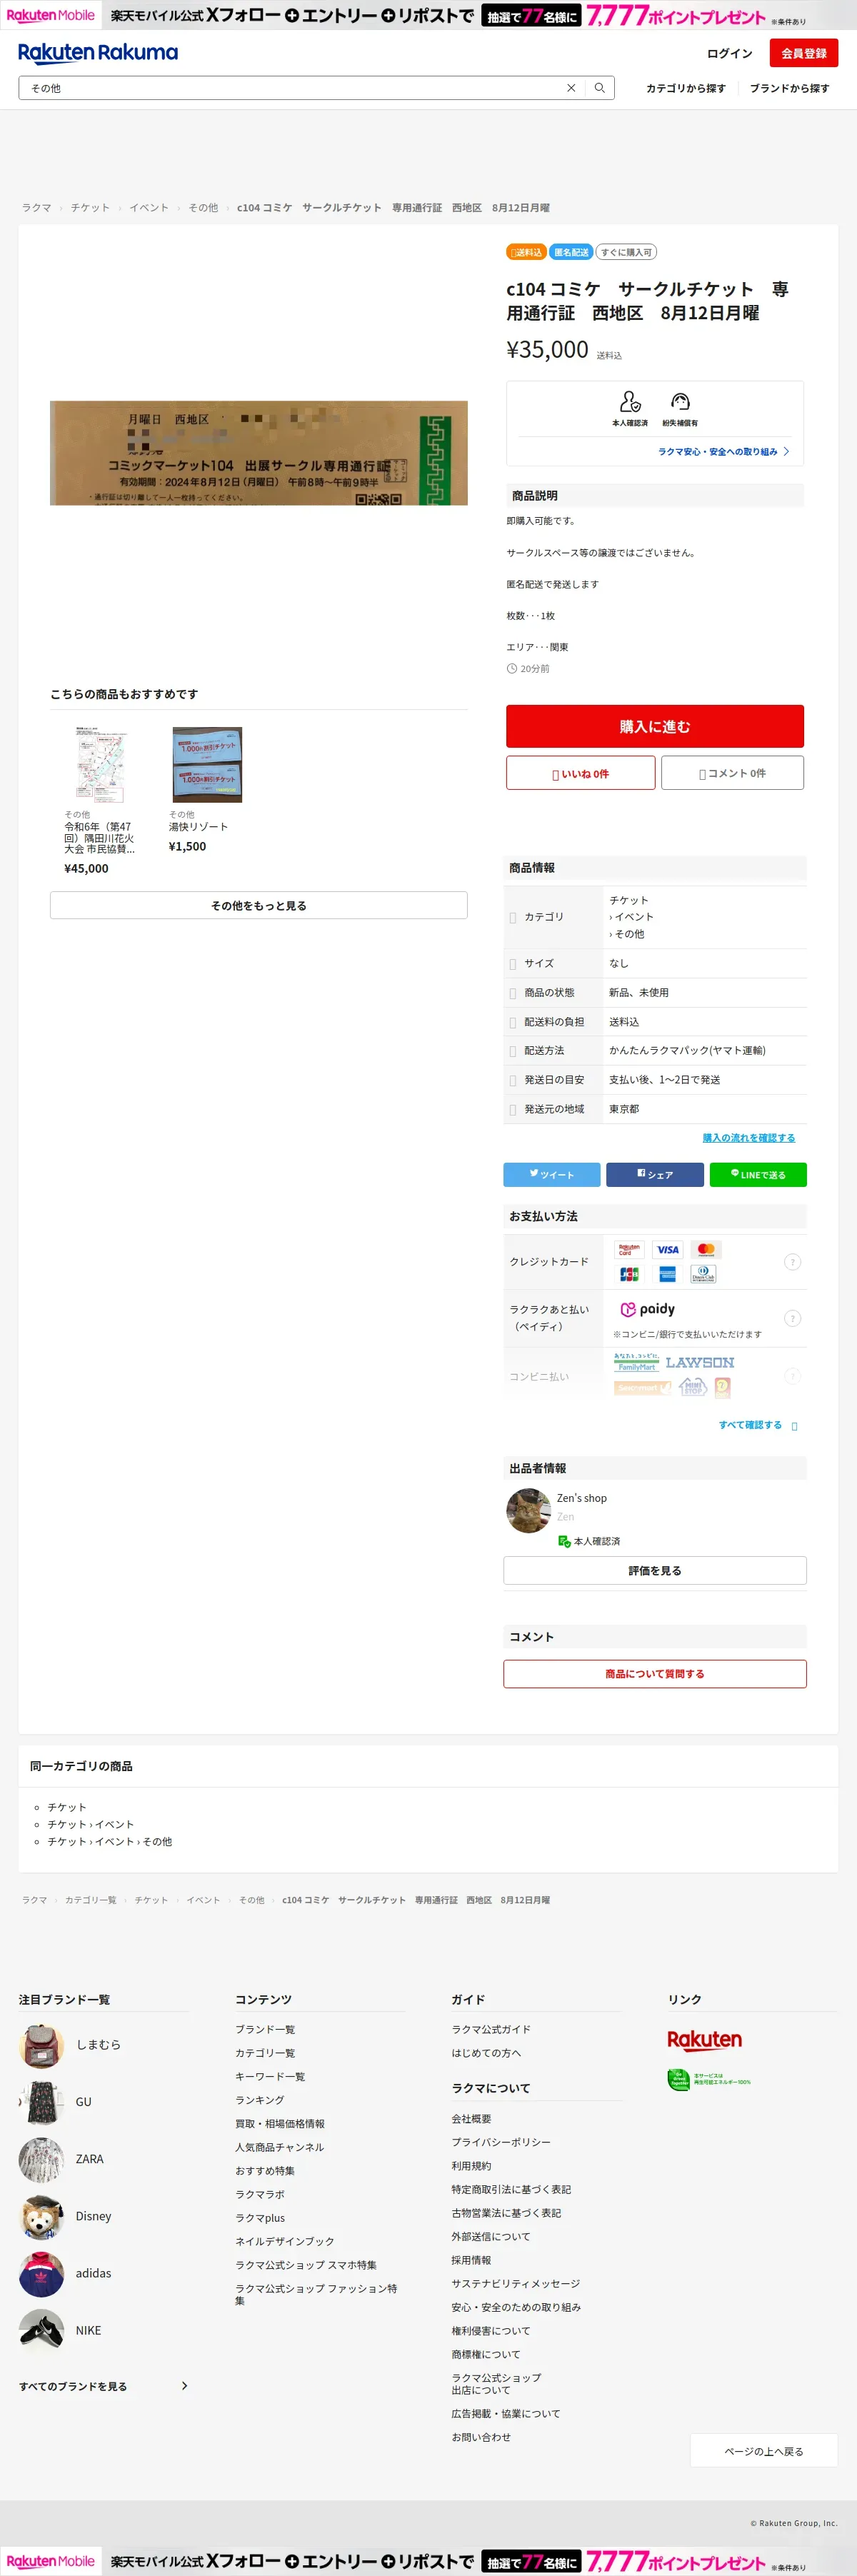Go to ラクマ in top breadcrumb
This screenshot has width=857, height=2576.
pyautogui.click(x=36, y=208)
